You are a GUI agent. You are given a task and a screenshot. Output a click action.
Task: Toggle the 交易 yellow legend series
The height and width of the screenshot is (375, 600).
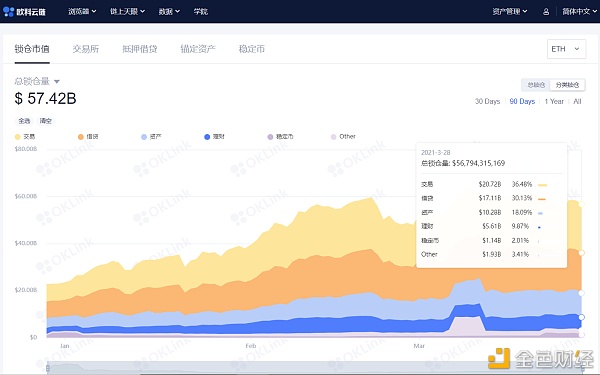coord(25,137)
